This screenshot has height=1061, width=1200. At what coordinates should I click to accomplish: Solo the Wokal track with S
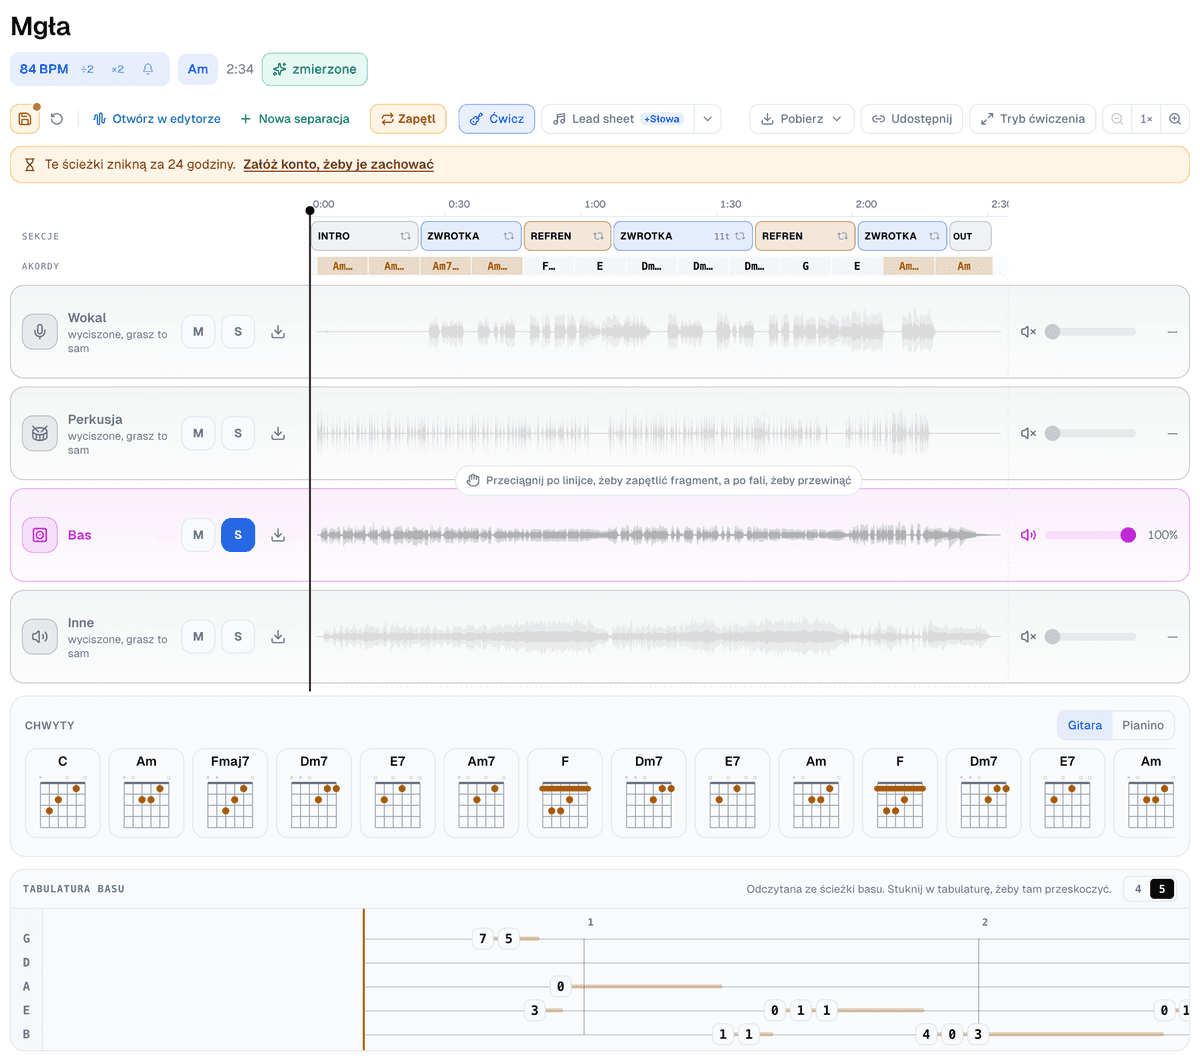(x=238, y=332)
